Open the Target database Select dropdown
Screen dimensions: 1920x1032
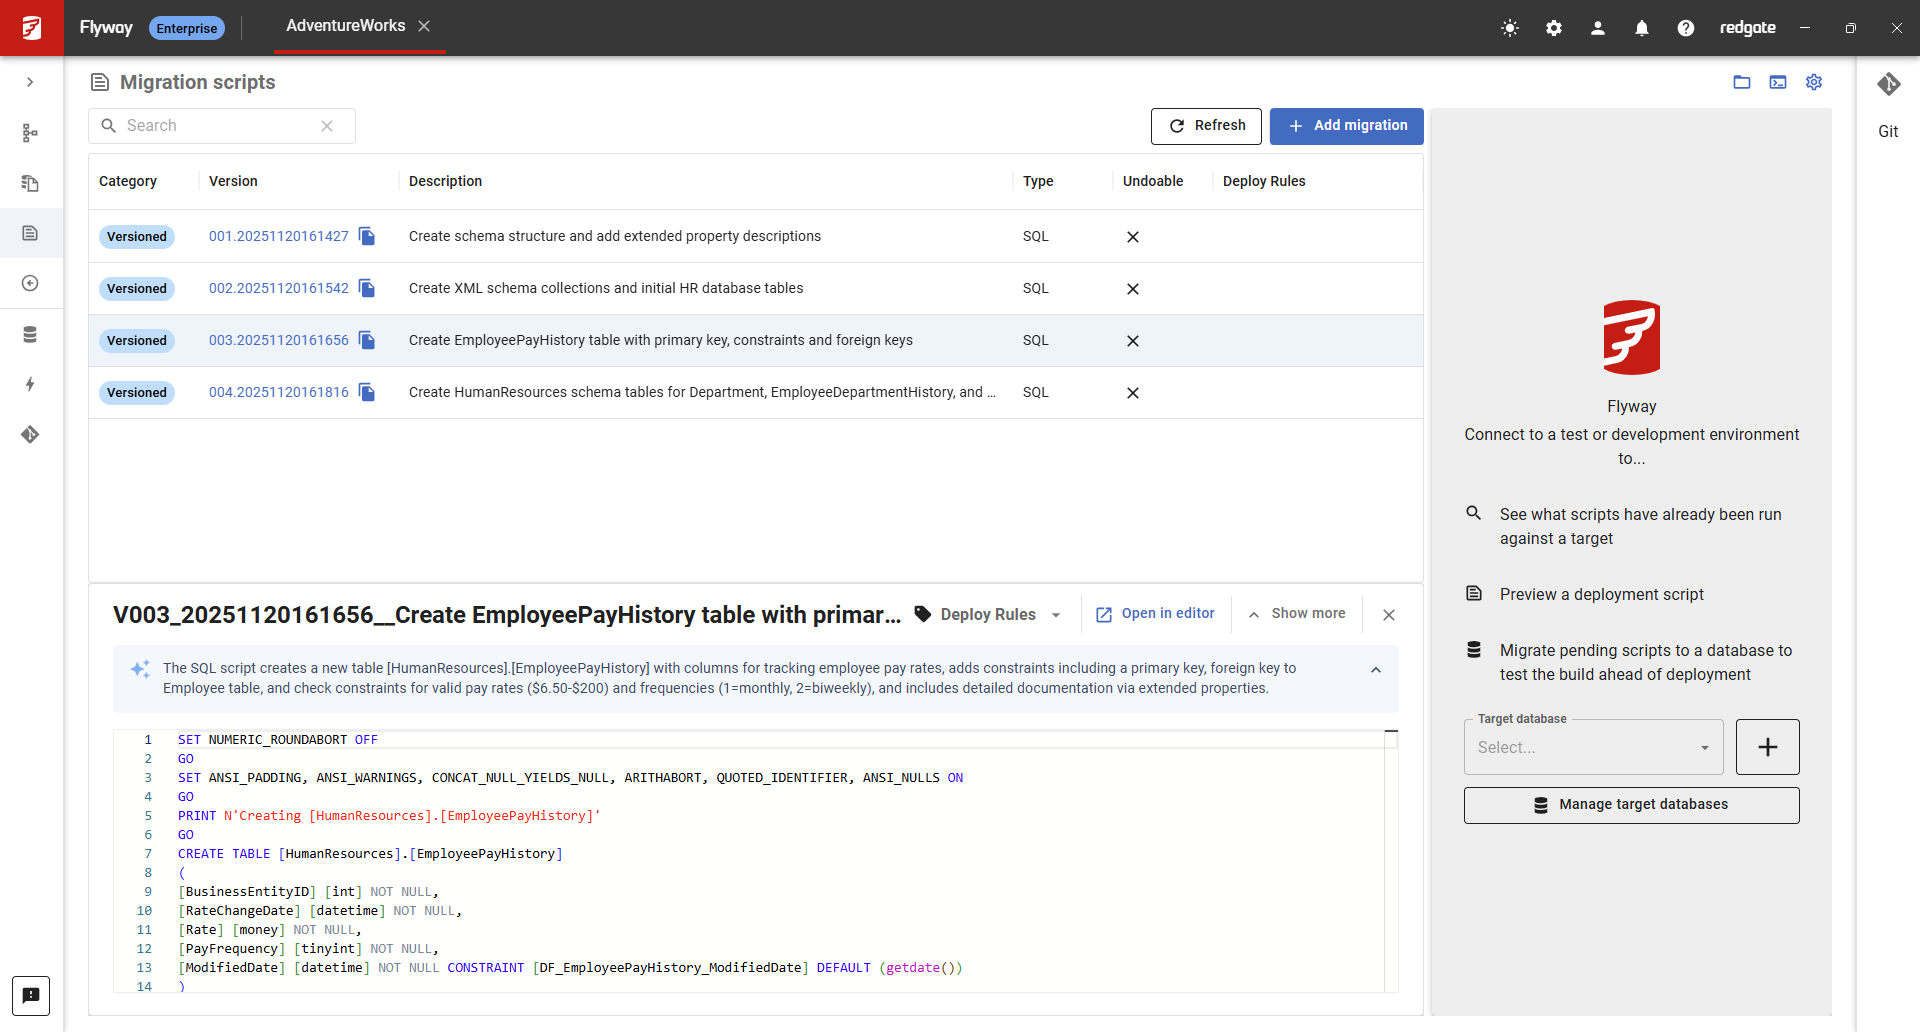[1593, 747]
